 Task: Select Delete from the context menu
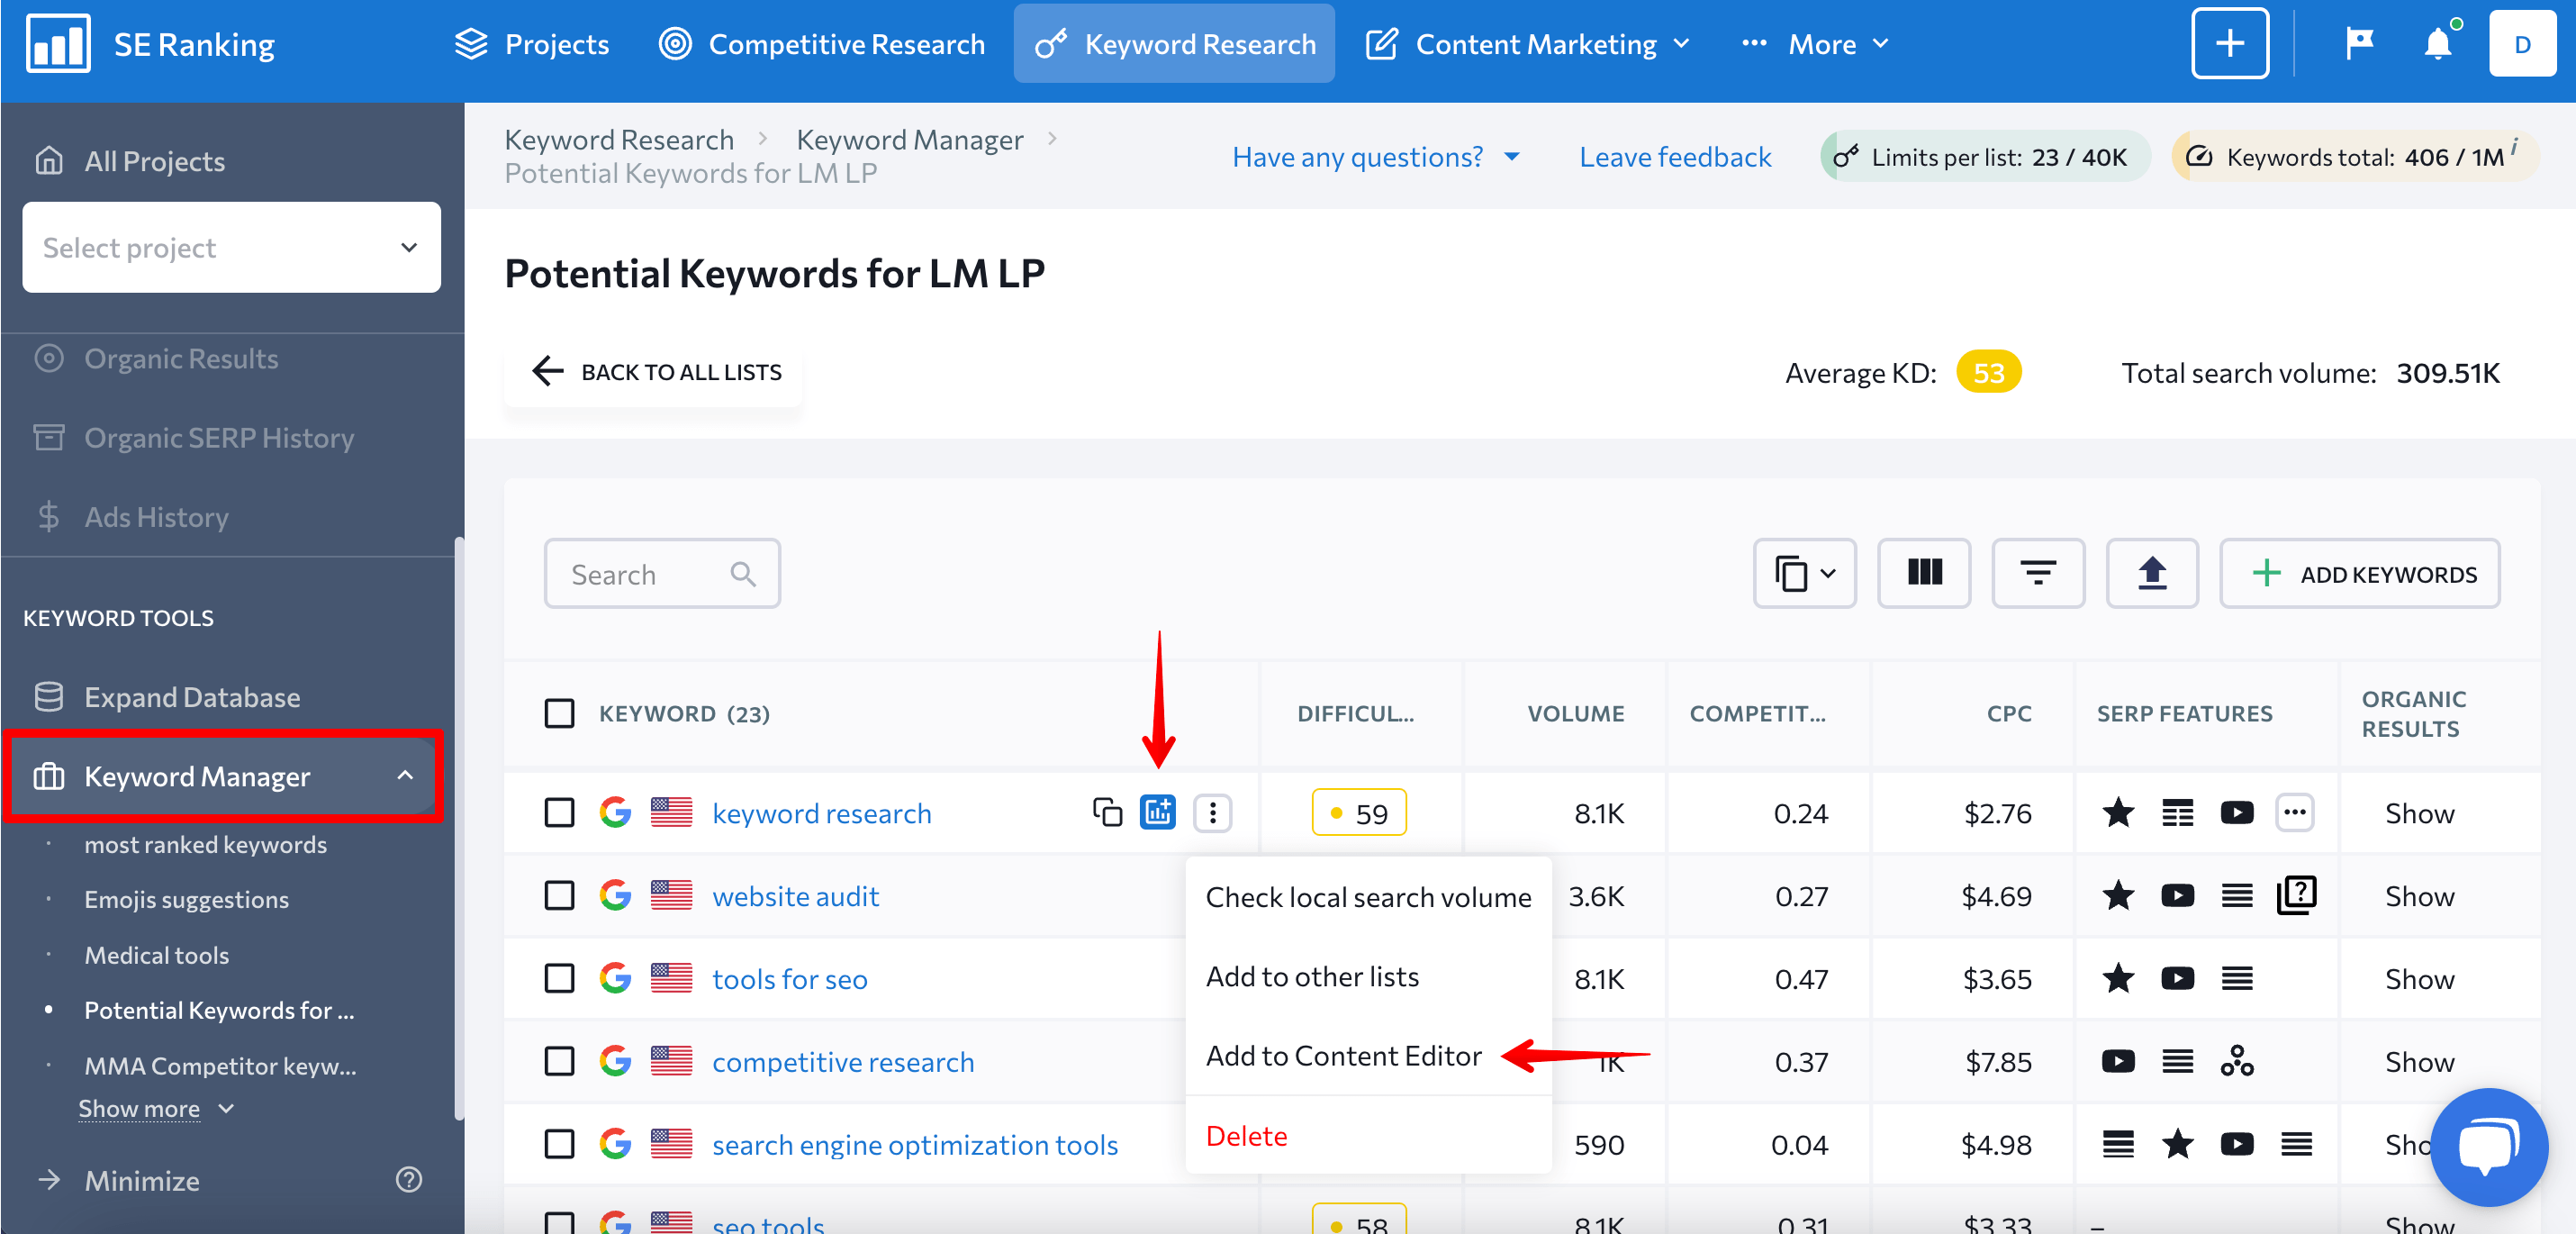(1245, 1136)
